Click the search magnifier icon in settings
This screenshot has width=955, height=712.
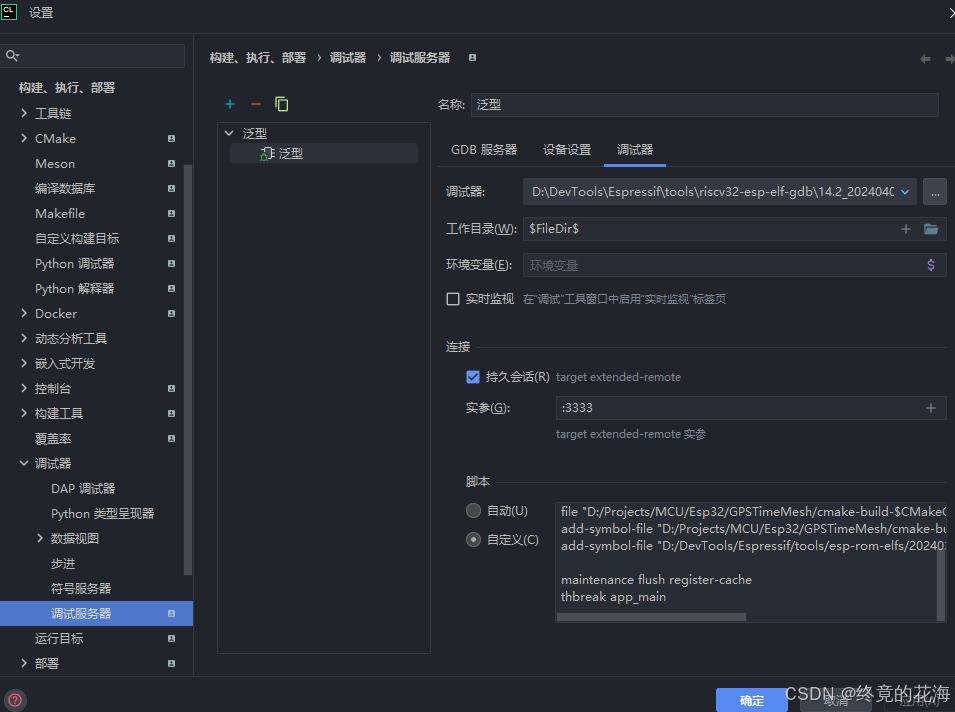coord(12,56)
